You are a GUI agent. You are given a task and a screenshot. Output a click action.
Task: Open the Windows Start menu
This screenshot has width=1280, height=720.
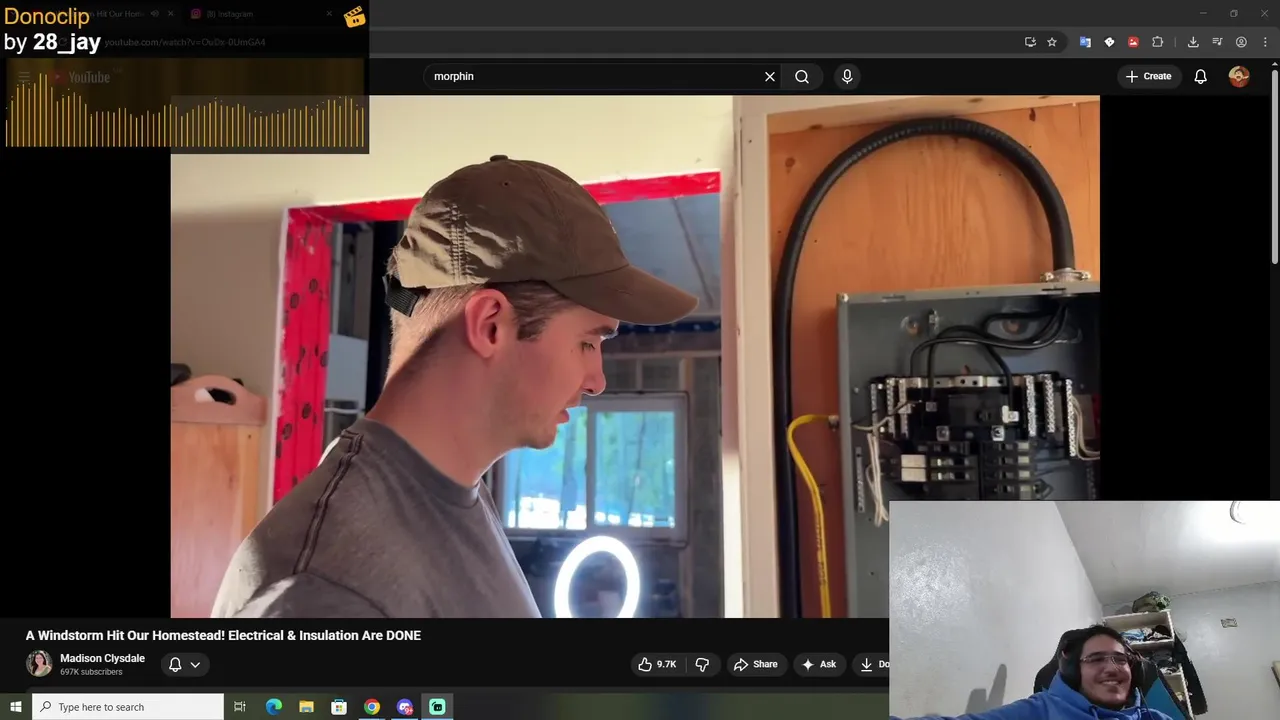(x=15, y=707)
